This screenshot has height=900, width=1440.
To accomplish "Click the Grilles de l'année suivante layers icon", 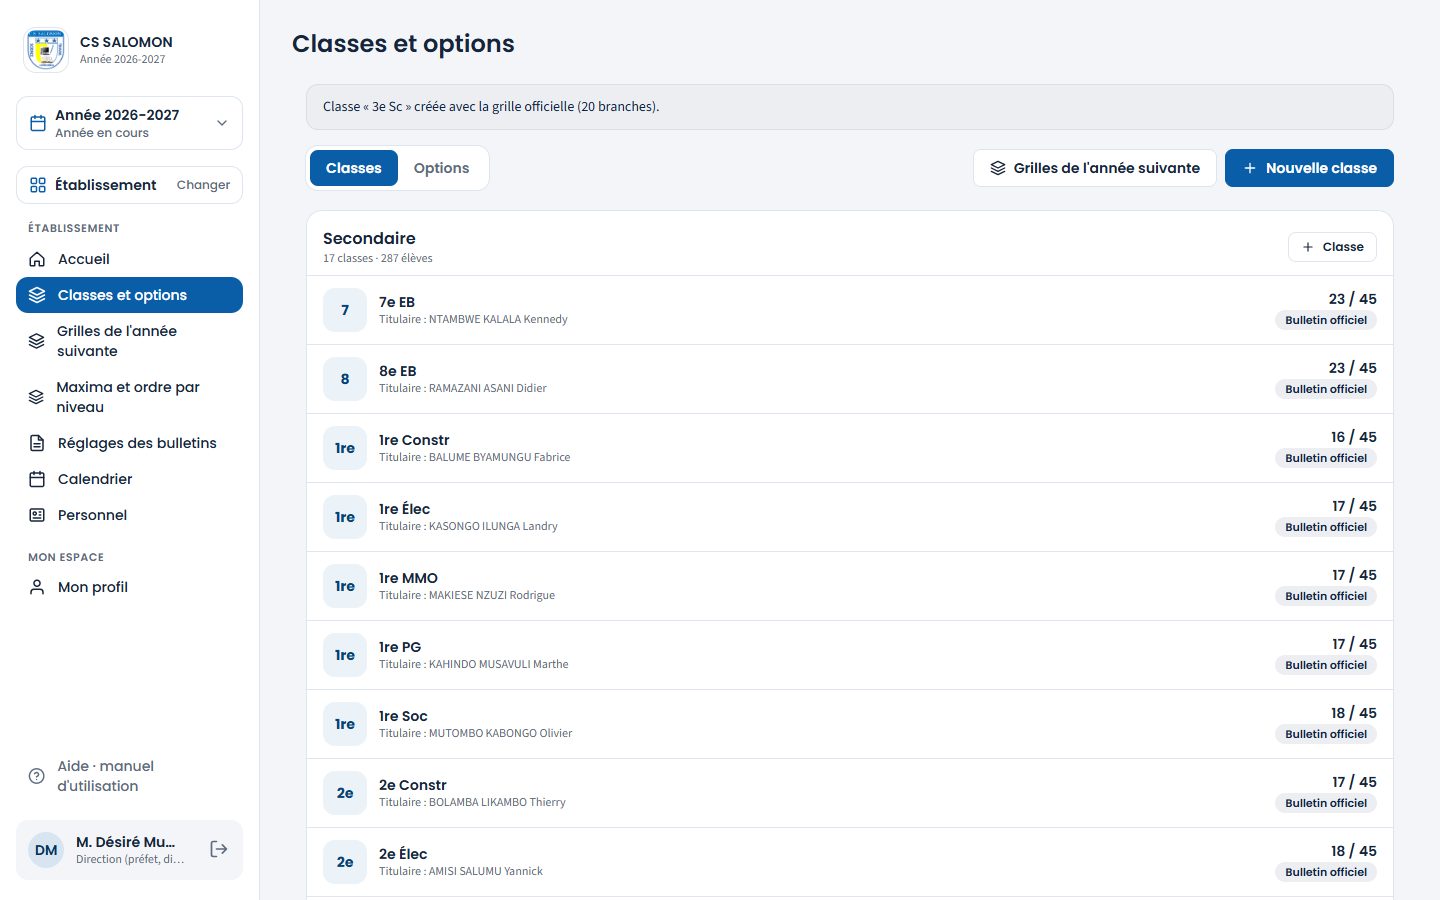I will tap(37, 341).
